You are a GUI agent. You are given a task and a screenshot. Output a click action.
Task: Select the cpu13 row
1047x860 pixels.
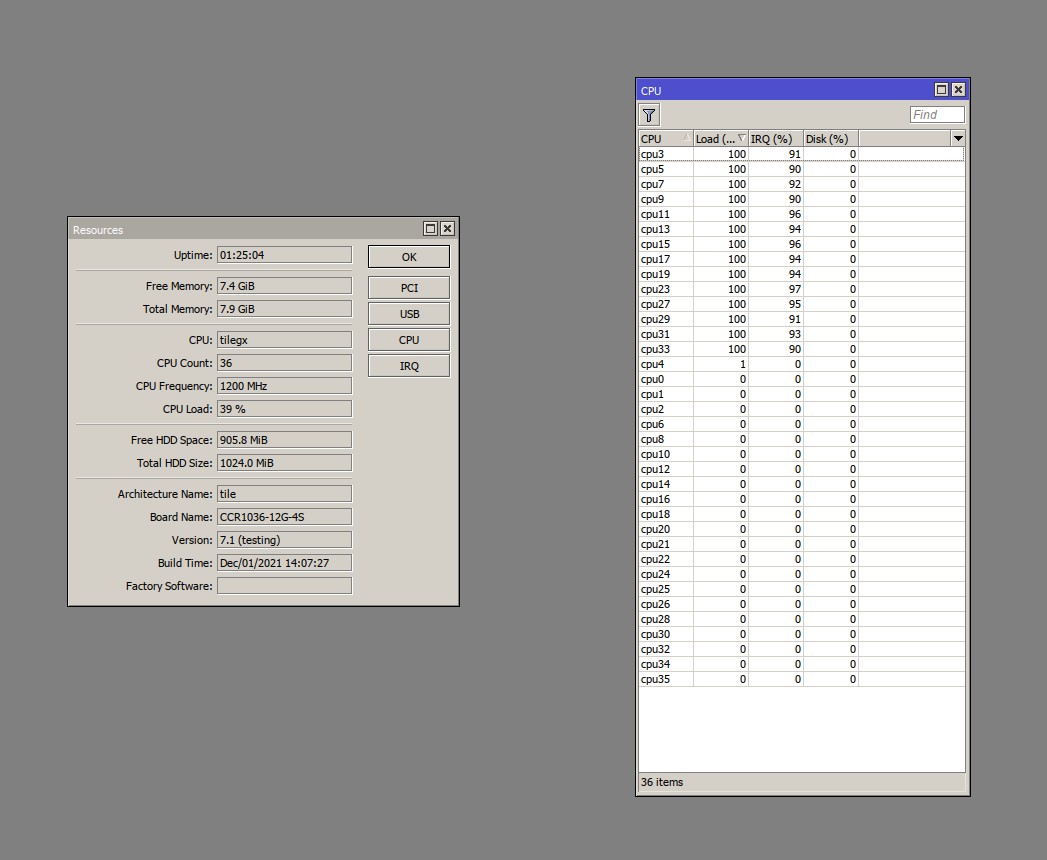[801, 229]
